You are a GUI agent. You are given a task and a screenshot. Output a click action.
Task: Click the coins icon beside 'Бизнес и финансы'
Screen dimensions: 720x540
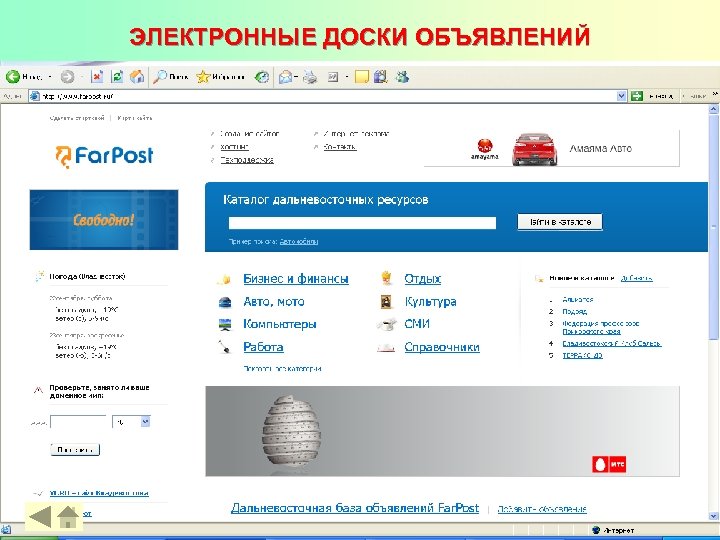pyautogui.click(x=224, y=279)
